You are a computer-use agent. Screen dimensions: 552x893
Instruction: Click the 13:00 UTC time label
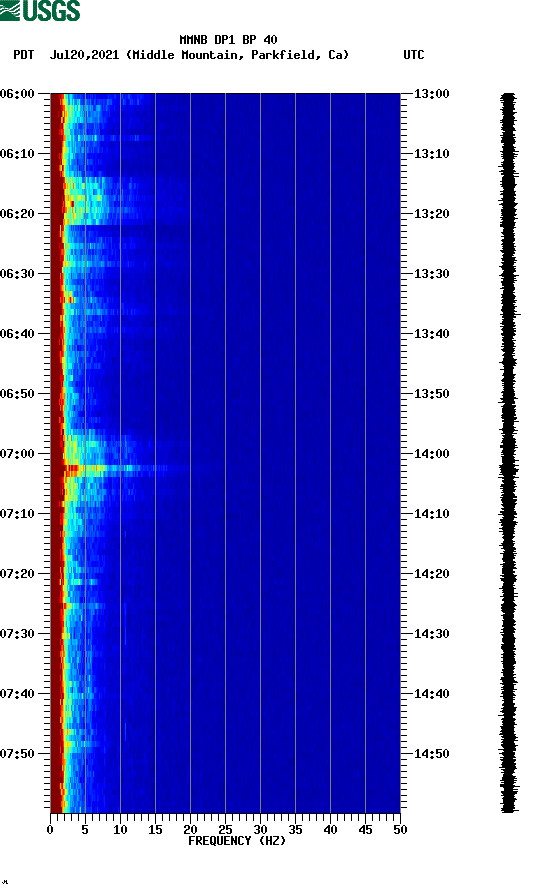click(432, 93)
